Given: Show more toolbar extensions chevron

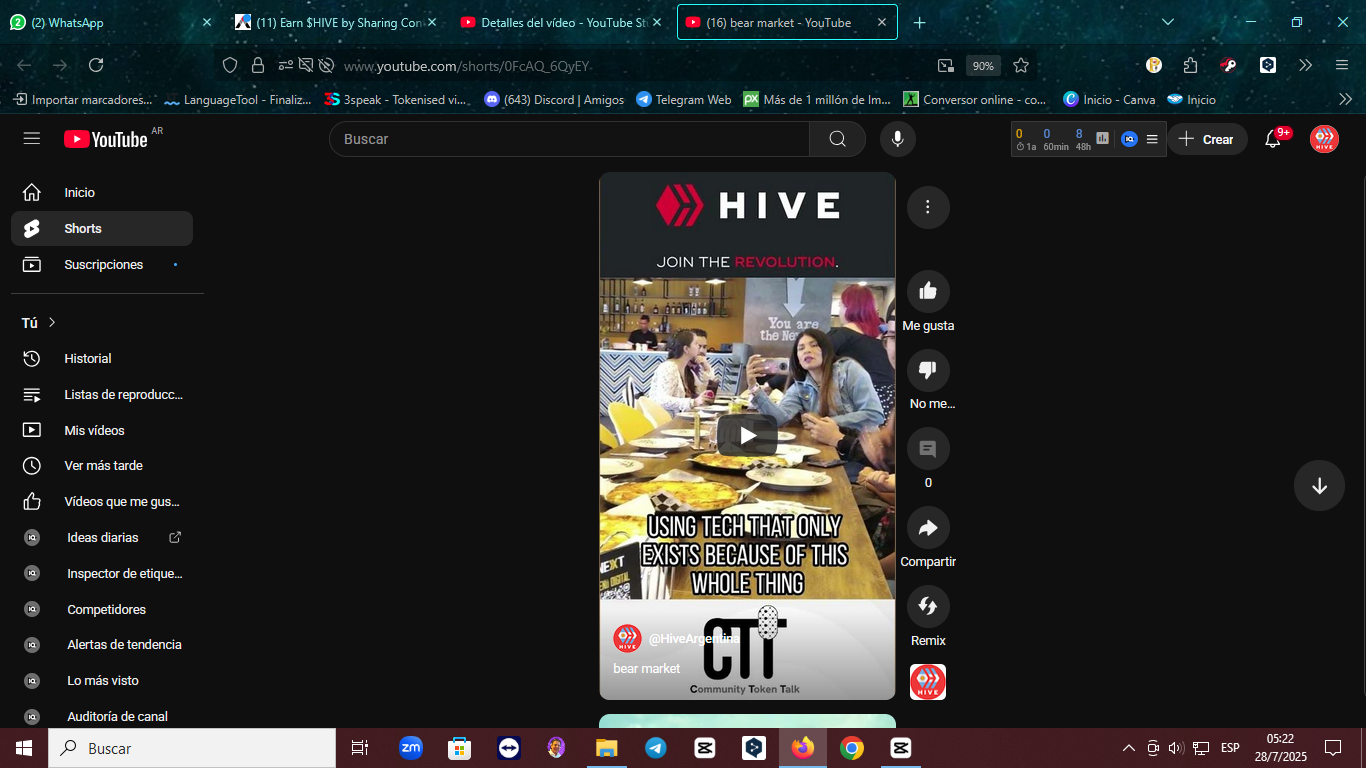Looking at the screenshot, I should (1305, 65).
